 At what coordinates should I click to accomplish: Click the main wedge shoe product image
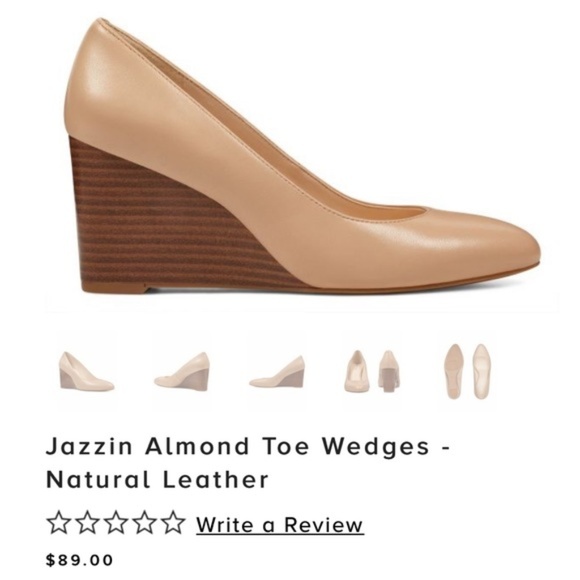click(301, 155)
